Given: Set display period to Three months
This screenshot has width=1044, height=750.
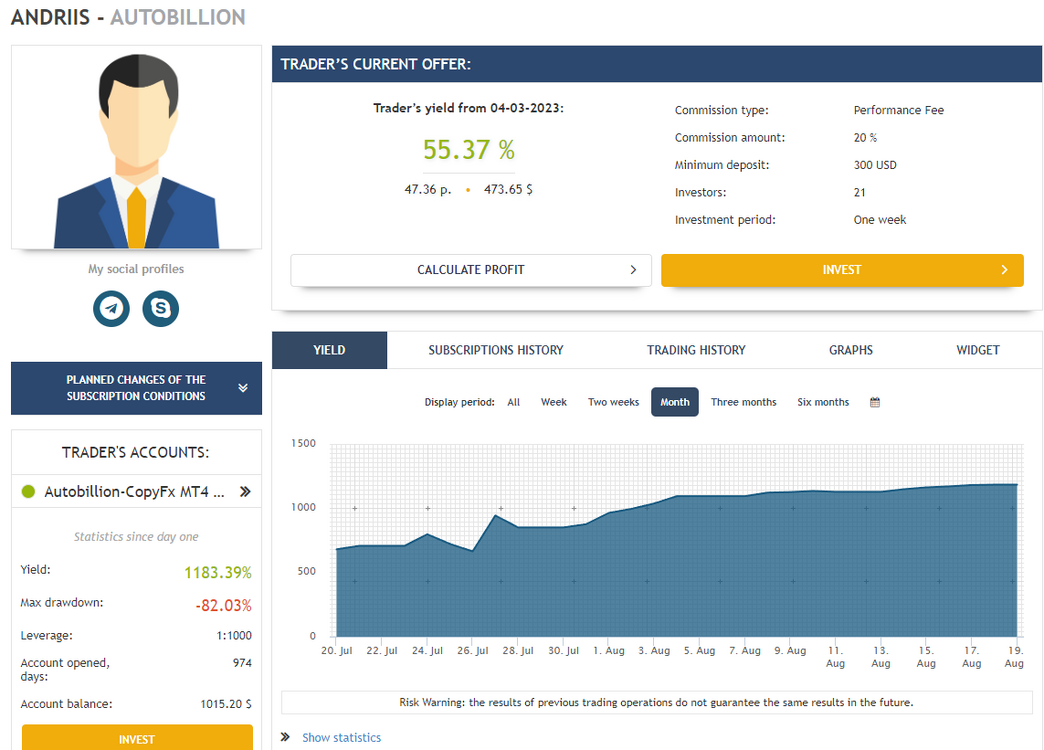Looking at the screenshot, I should click(744, 402).
